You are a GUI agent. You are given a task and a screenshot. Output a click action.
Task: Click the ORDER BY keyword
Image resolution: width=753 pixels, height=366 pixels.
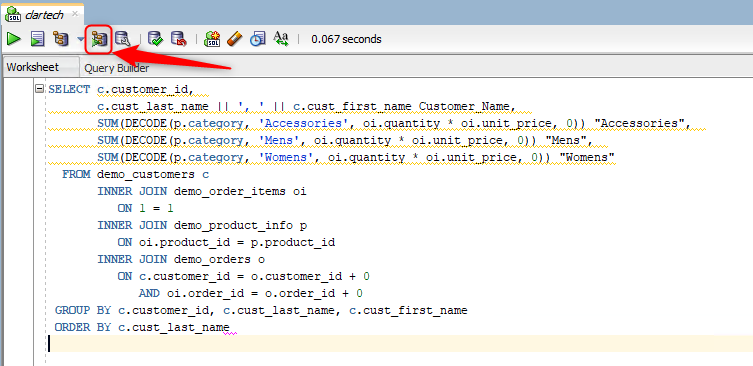[x=83, y=328]
